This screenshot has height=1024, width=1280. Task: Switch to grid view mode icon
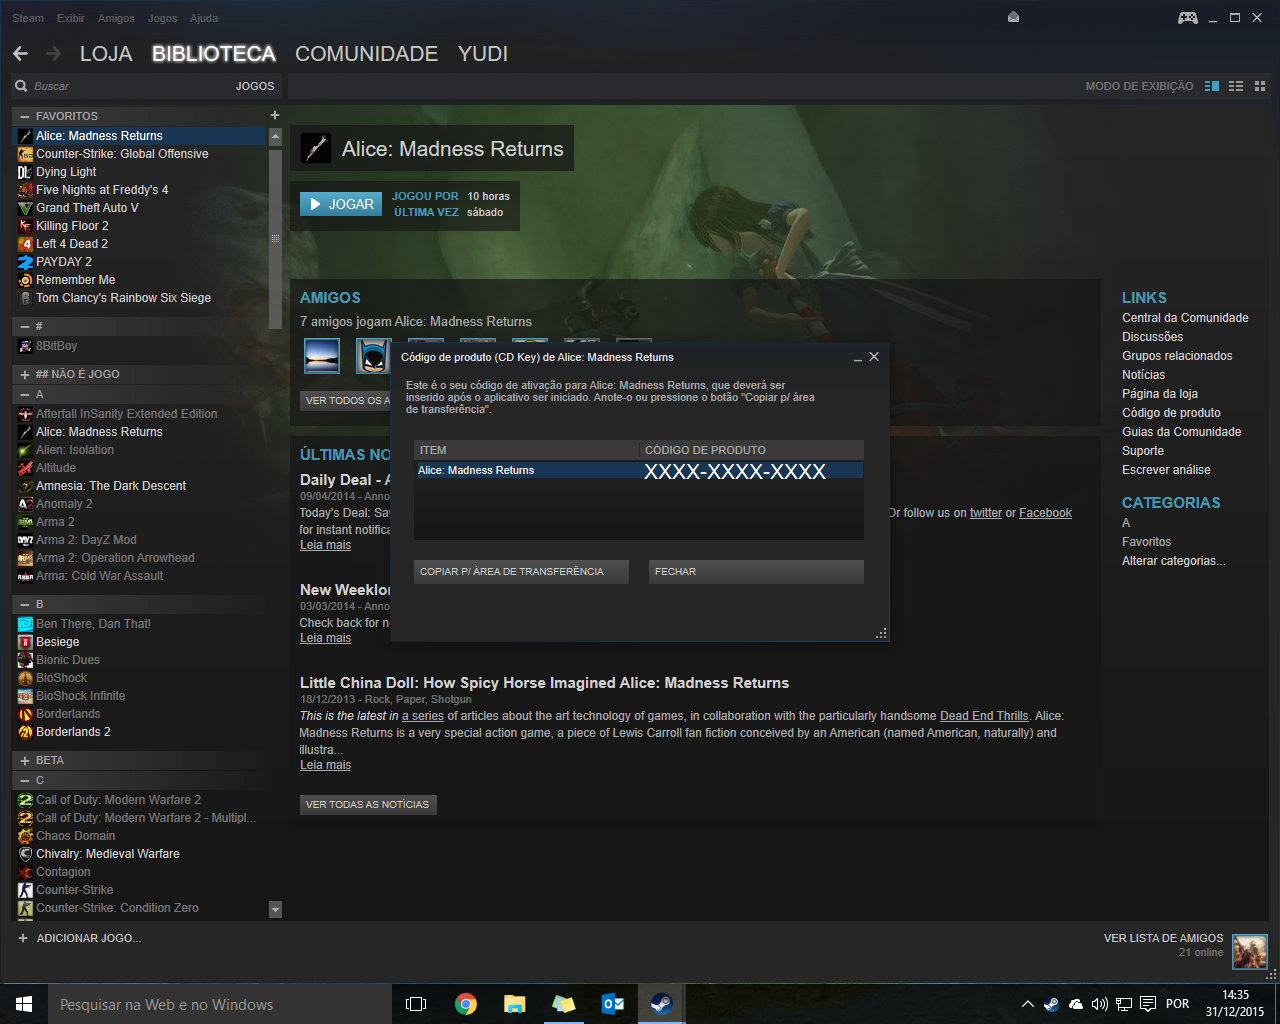coord(1260,86)
